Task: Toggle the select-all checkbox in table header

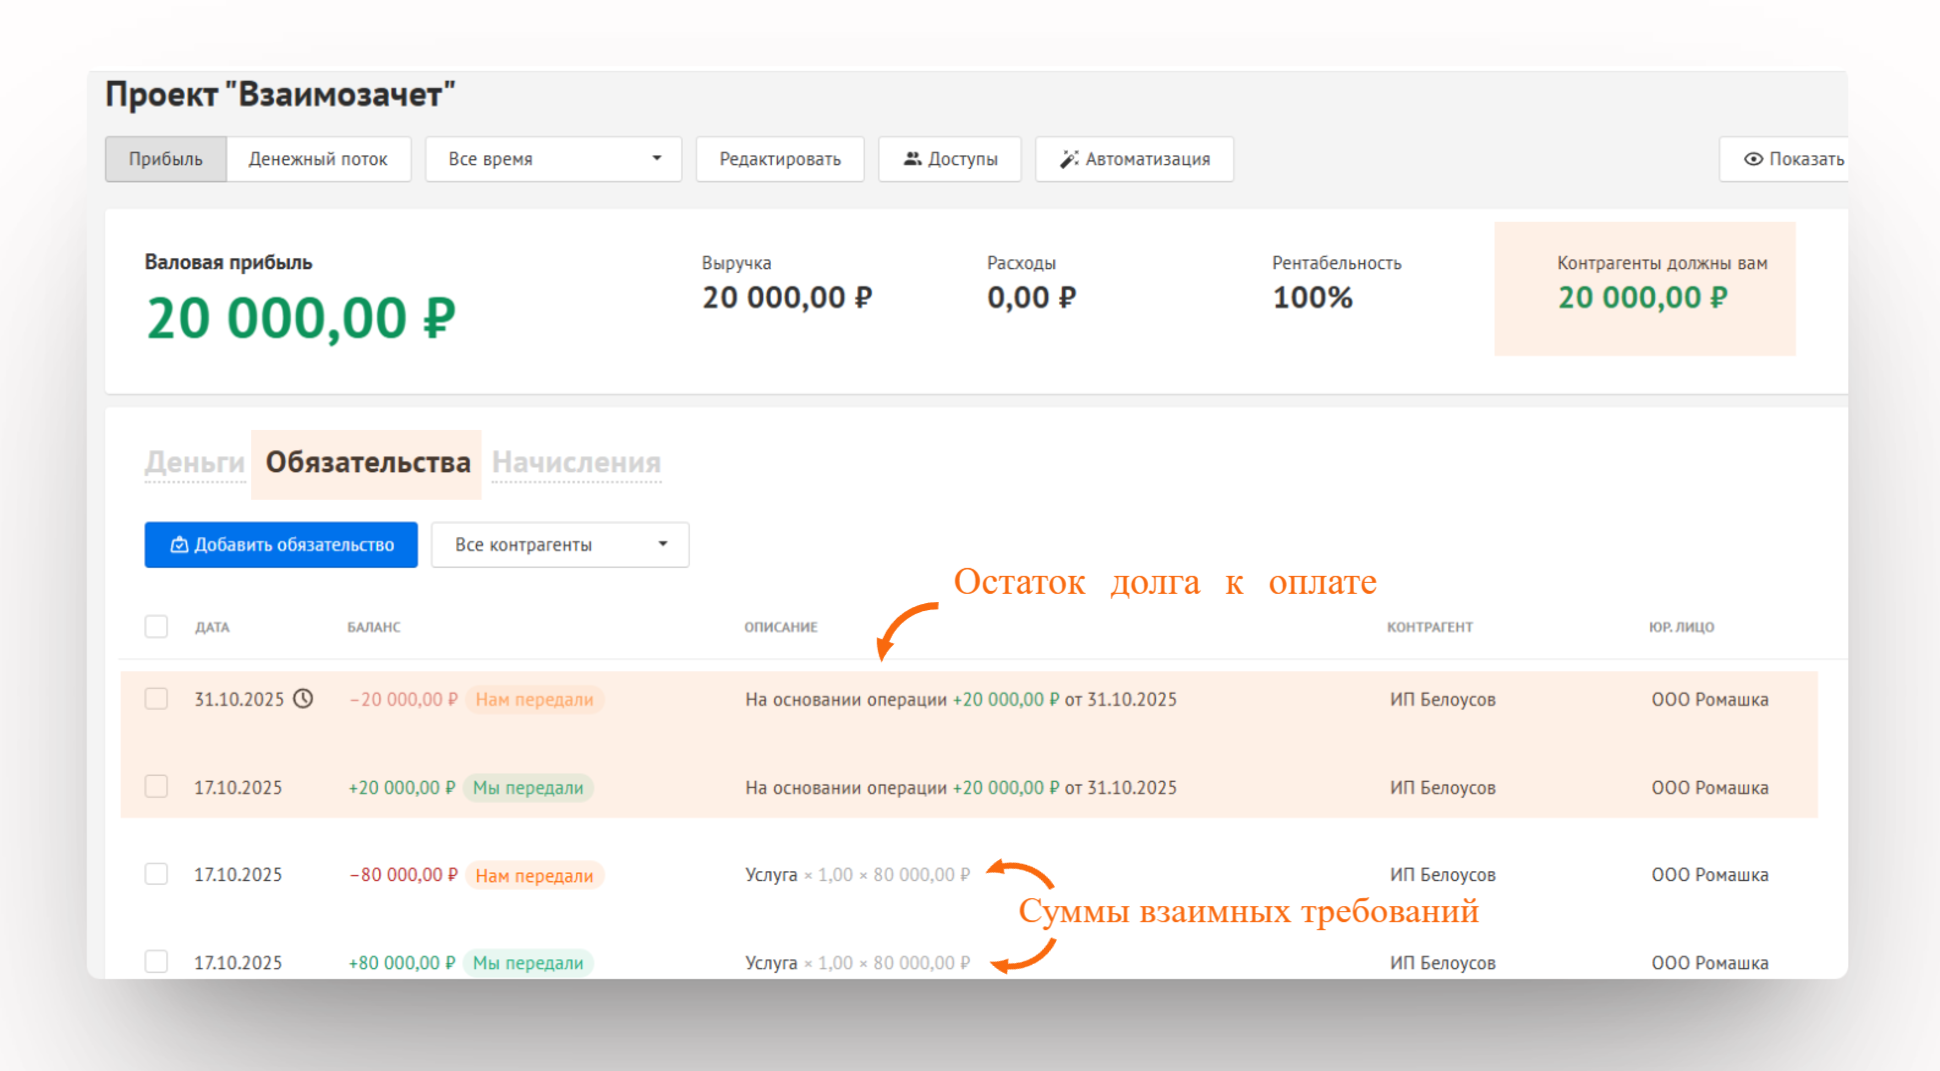Action: point(156,627)
